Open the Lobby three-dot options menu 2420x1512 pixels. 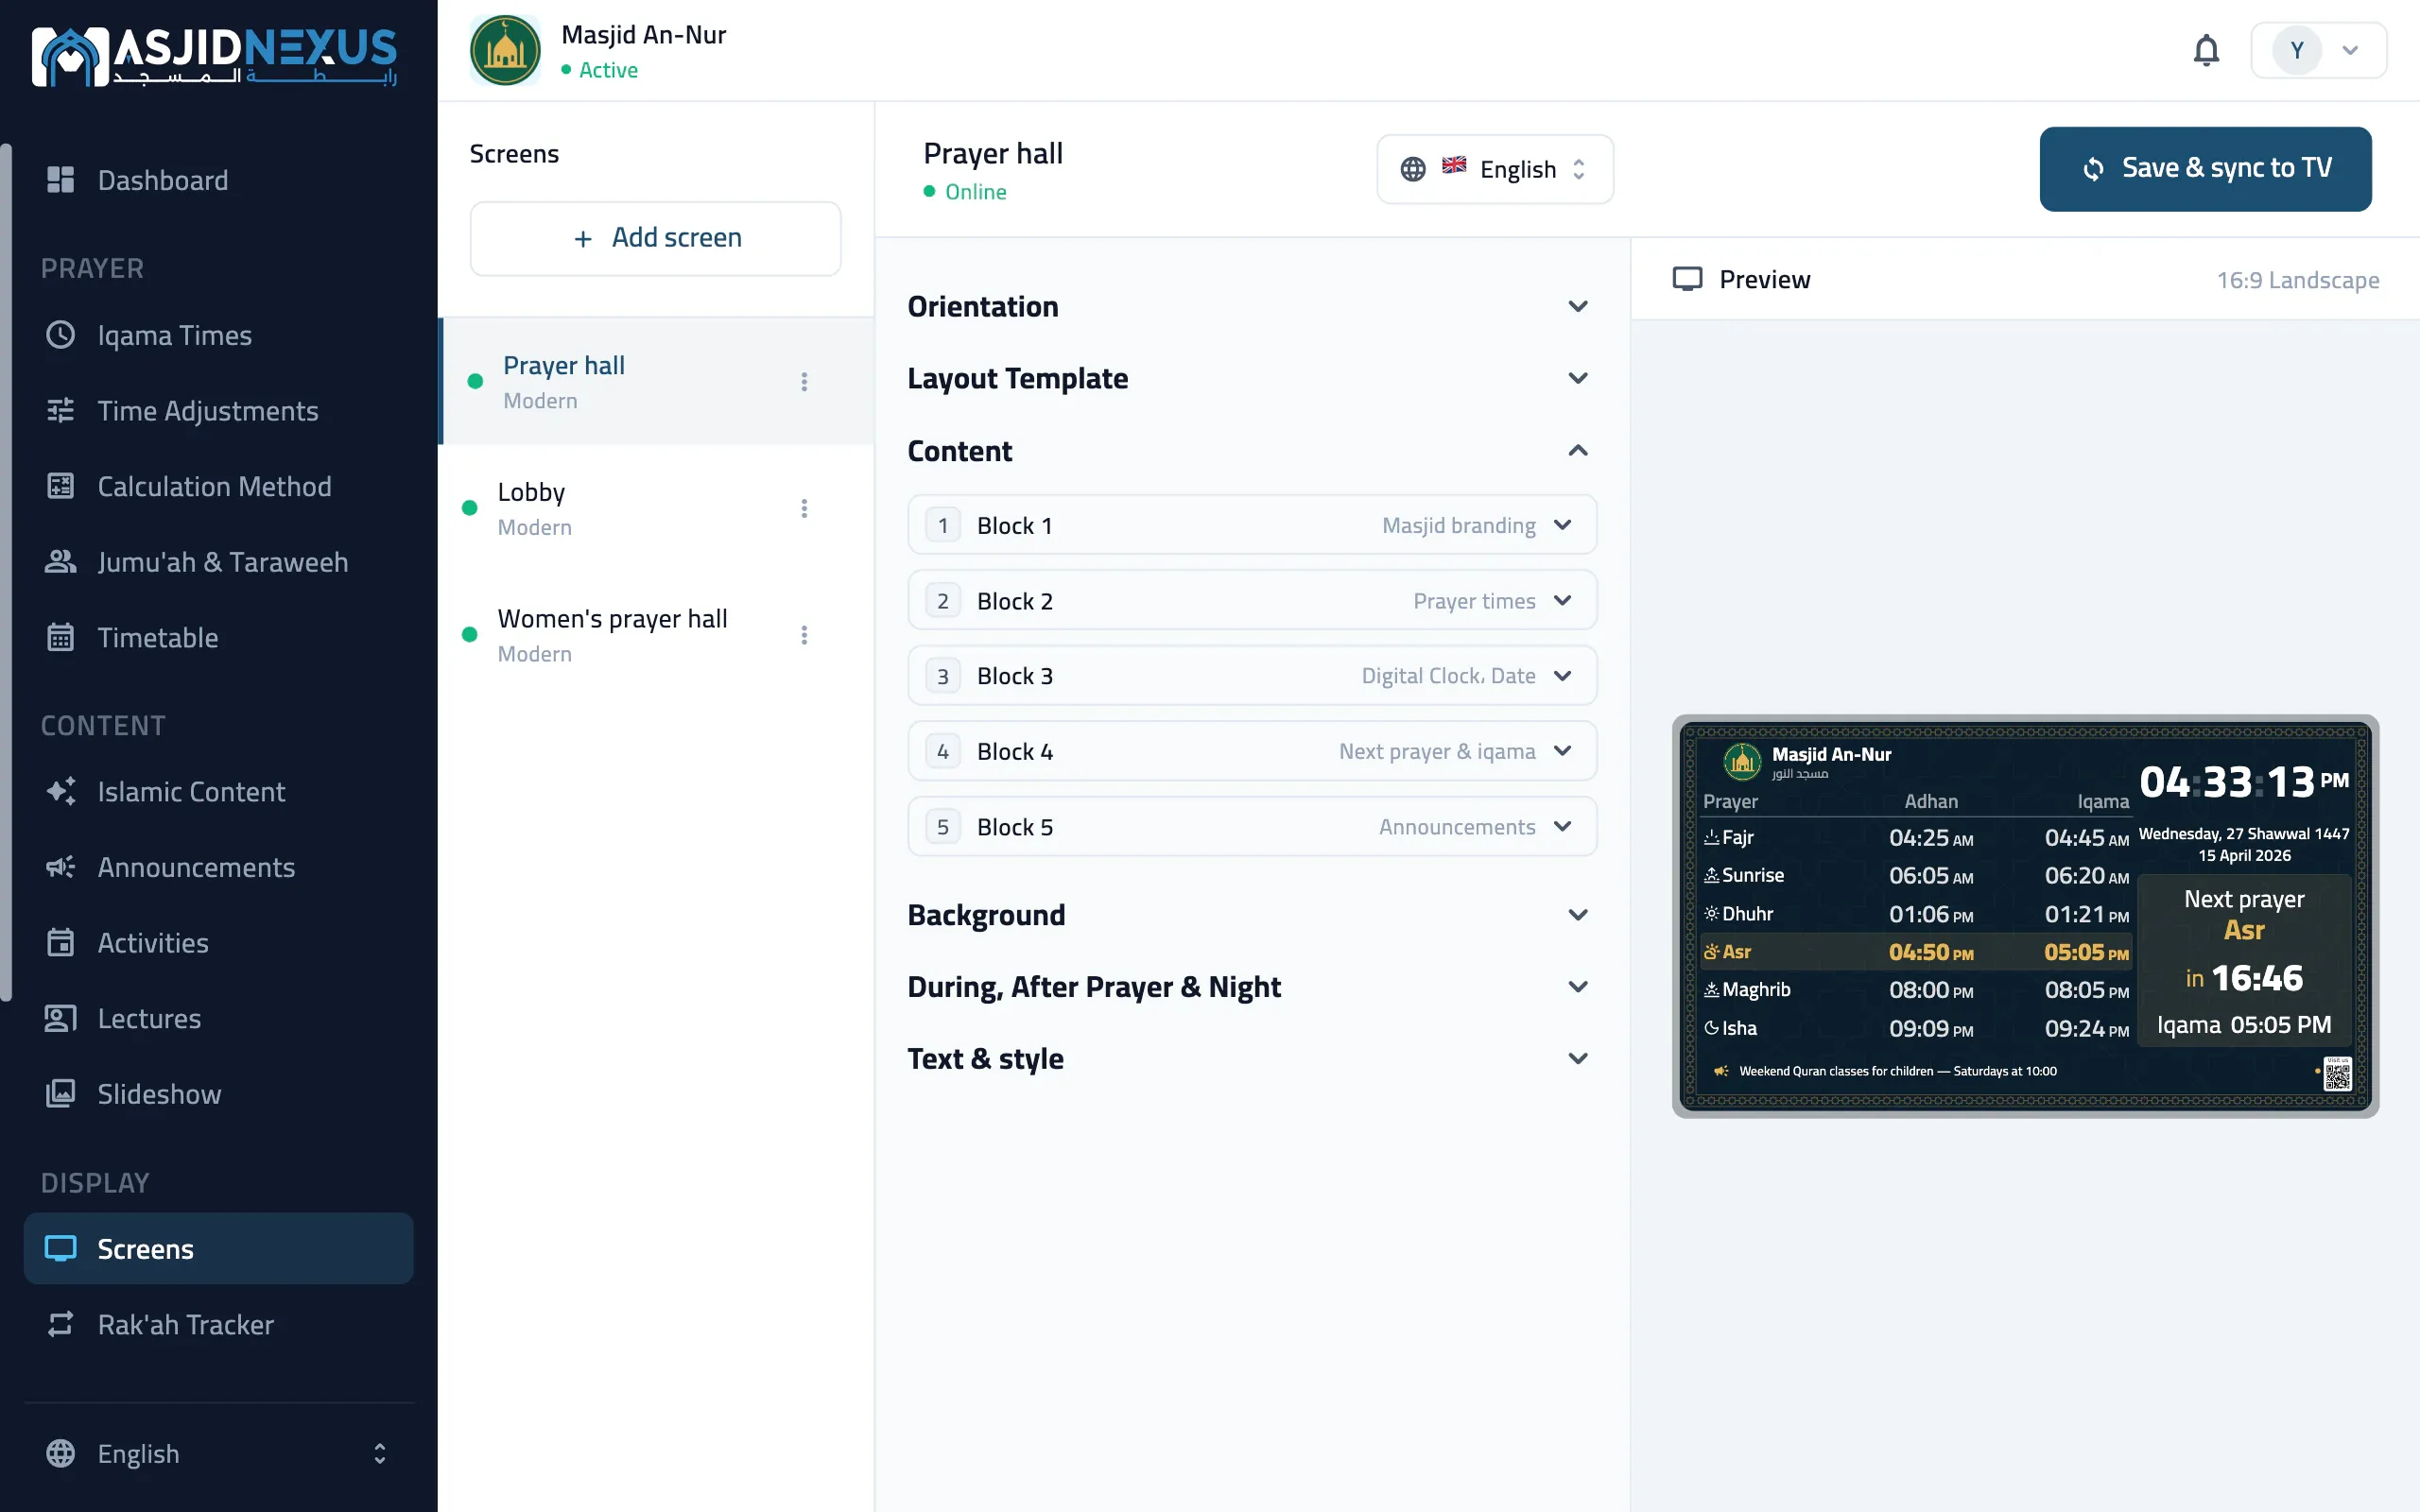[x=804, y=508]
